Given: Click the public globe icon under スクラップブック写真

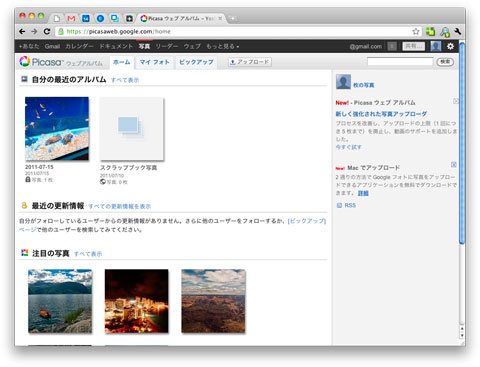Looking at the screenshot, I should [103, 182].
